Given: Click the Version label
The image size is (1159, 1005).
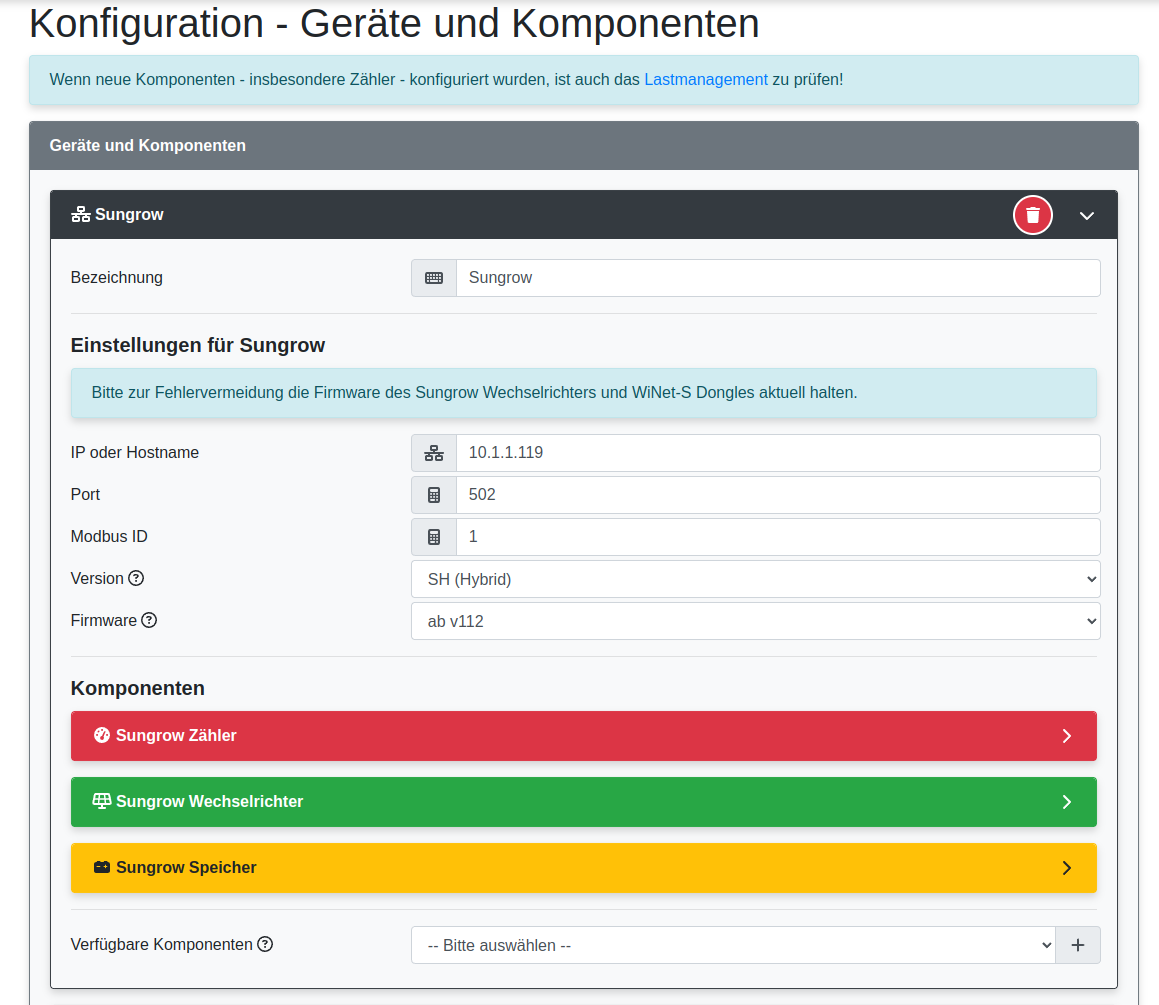Looking at the screenshot, I should (x=97, y=579).
